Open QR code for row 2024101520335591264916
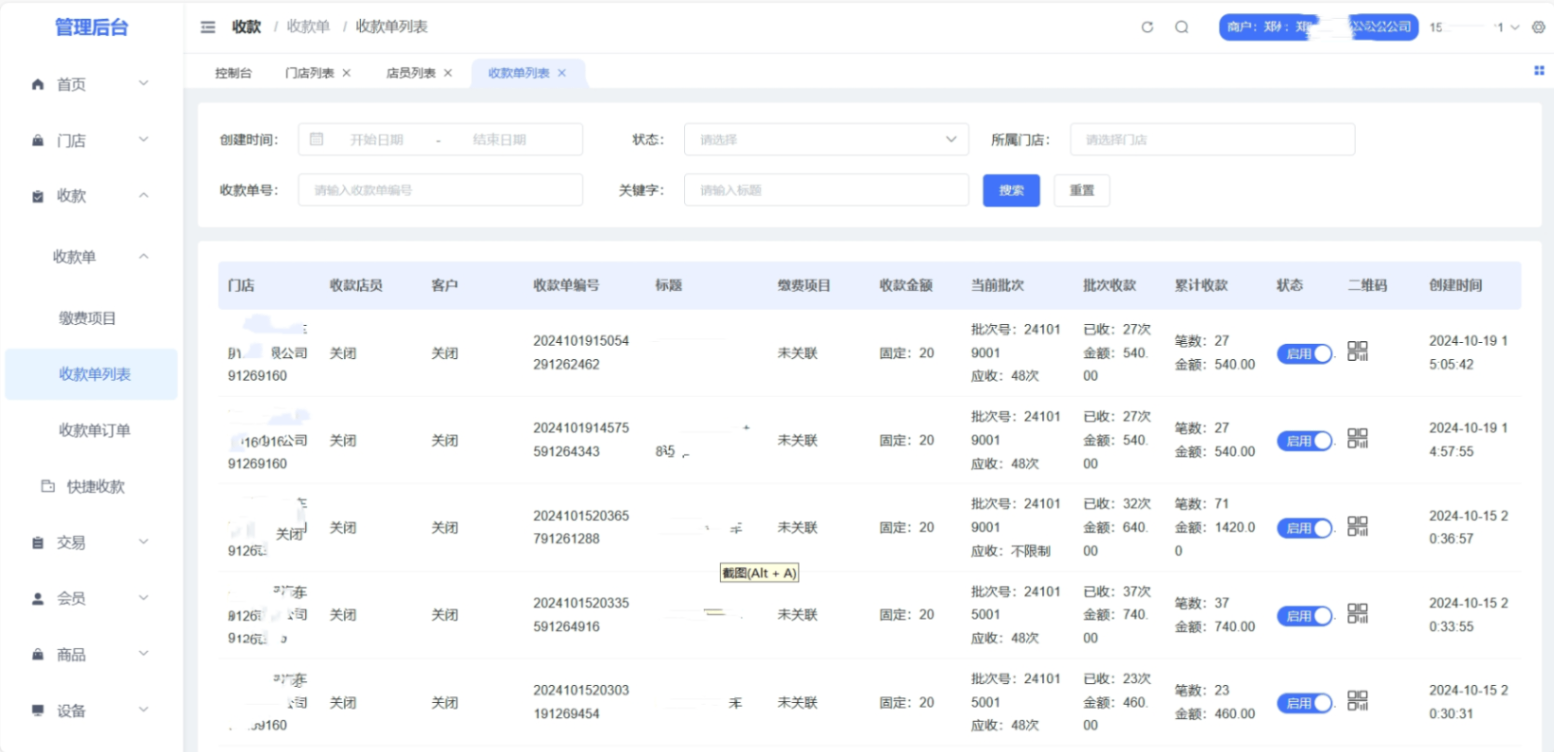The width and height of the screenshot is (1554, 752). tap(1357, 613)
